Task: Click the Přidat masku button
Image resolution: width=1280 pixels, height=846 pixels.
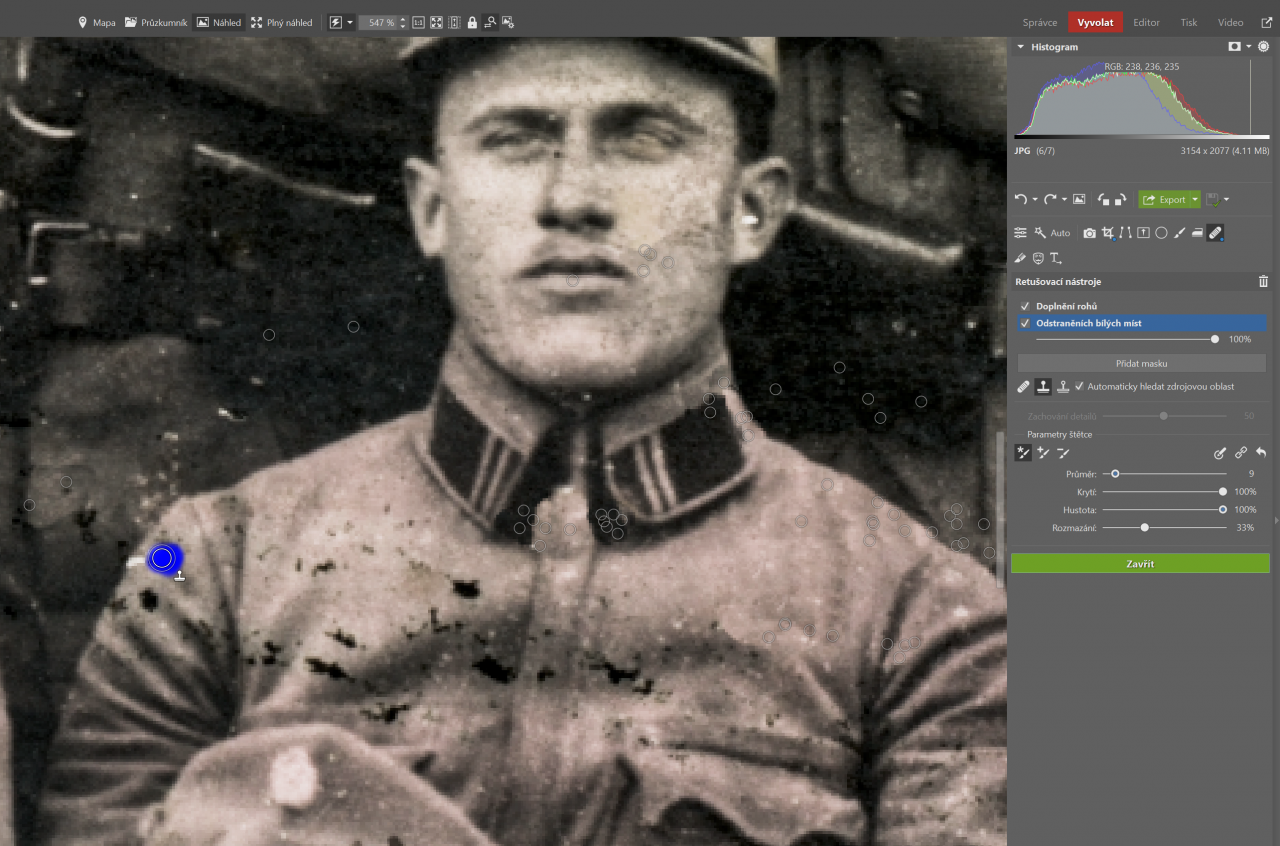Action: click(1141, 363)
